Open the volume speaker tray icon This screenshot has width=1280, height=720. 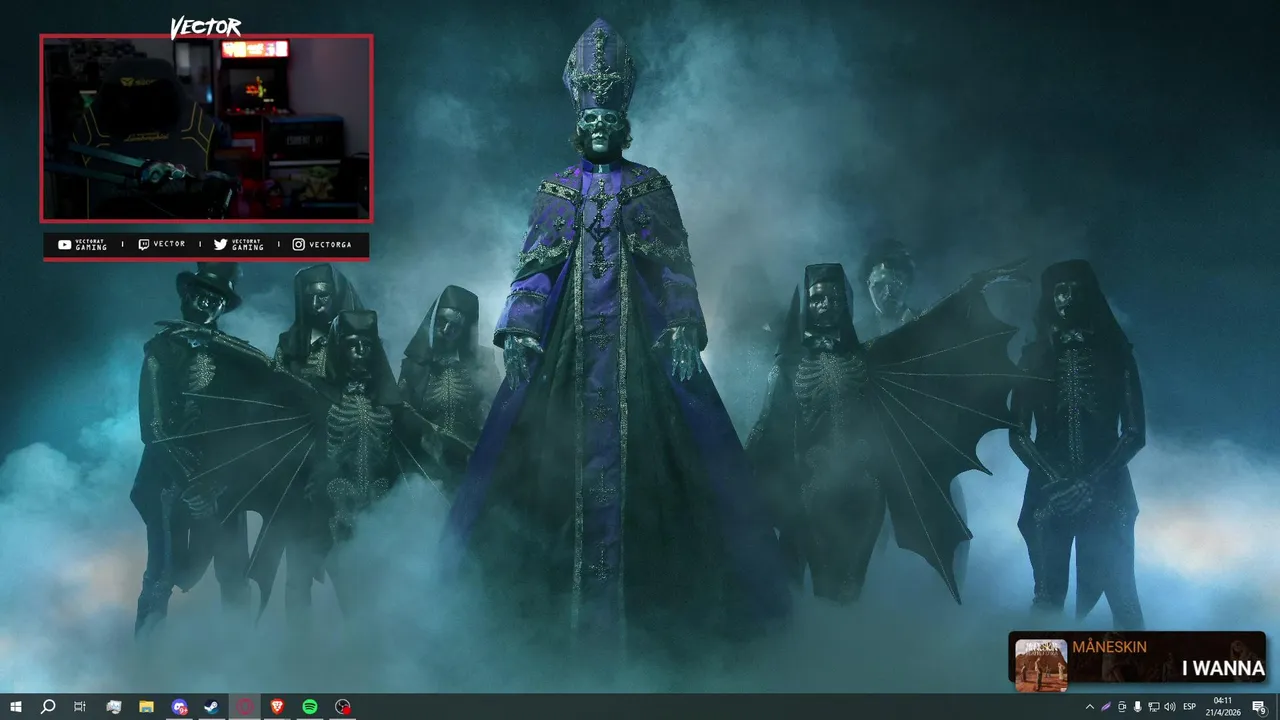(1170, 707)
